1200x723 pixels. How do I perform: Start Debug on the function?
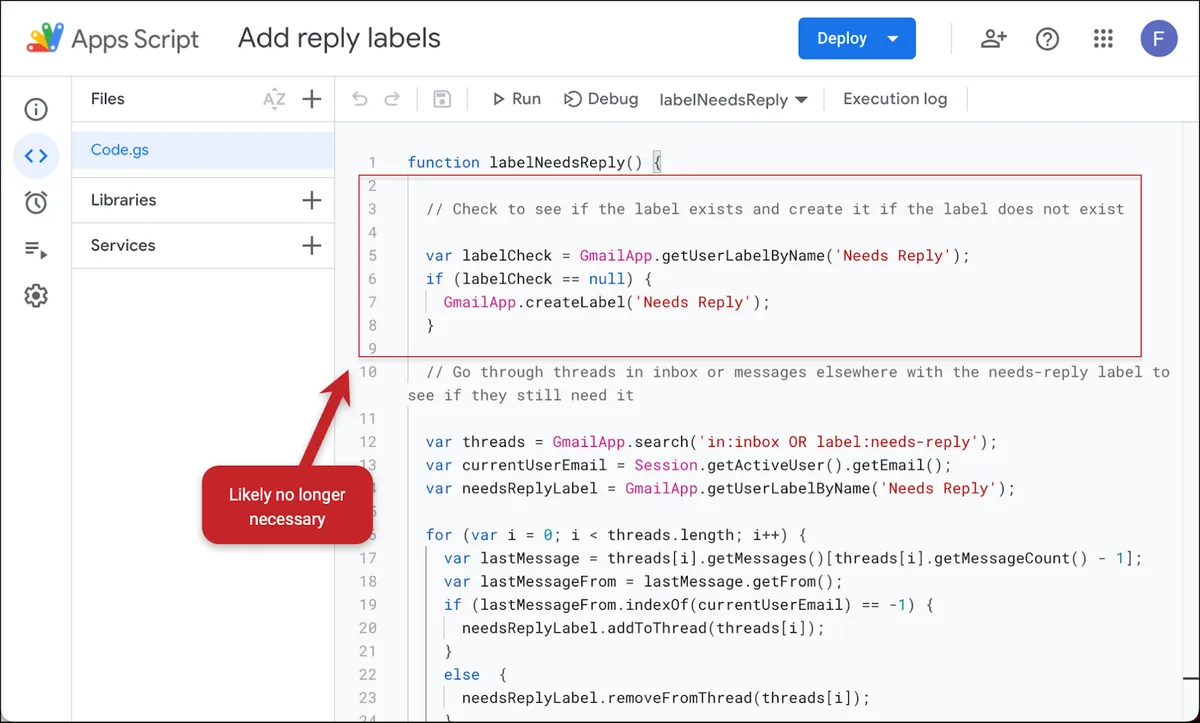(x=601, y=99)
